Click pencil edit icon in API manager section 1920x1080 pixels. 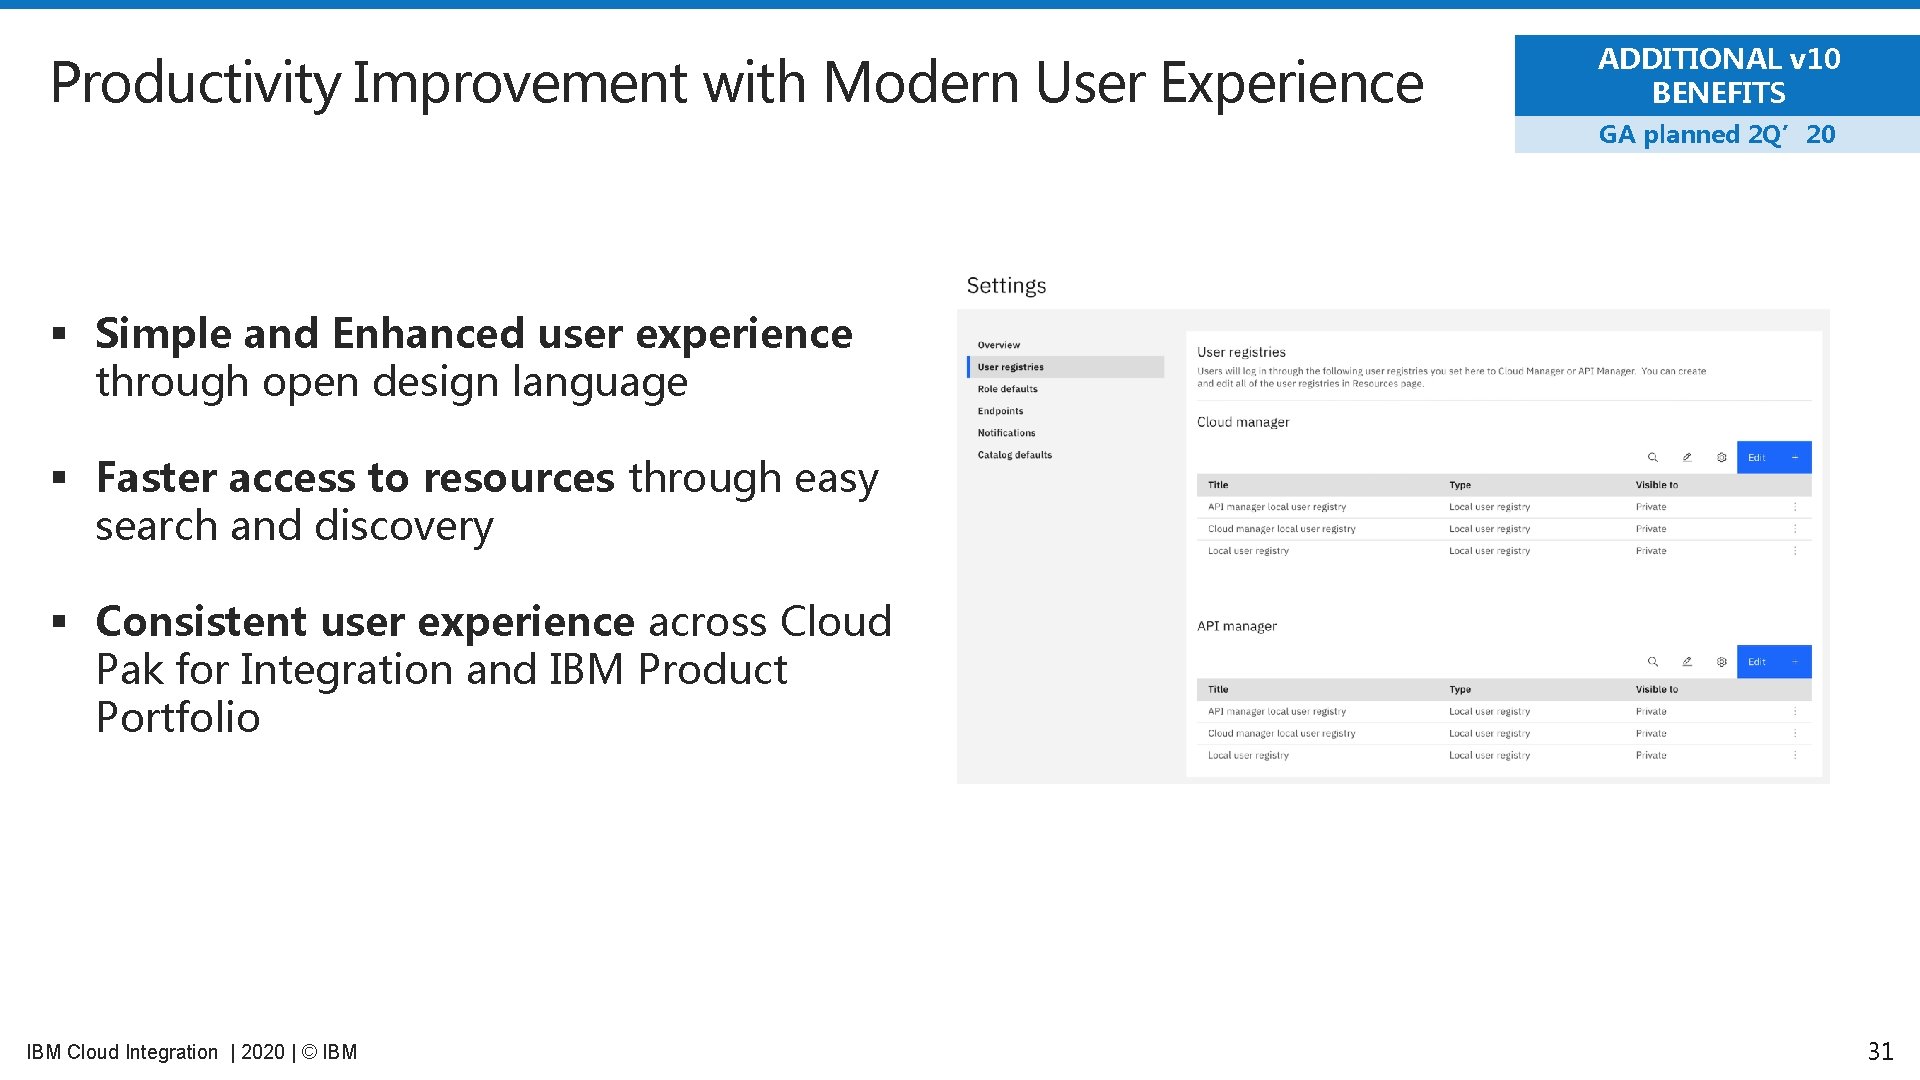pos(1687,662)
